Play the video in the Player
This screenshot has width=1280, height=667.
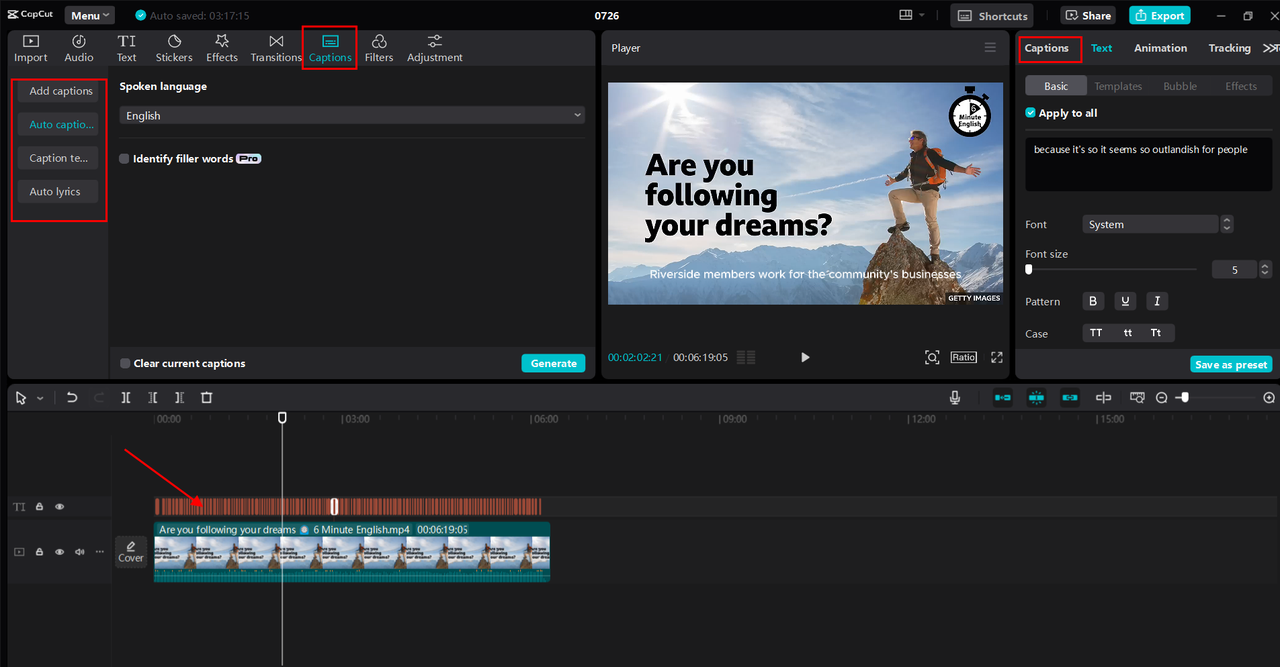click(x=805, y=357)
